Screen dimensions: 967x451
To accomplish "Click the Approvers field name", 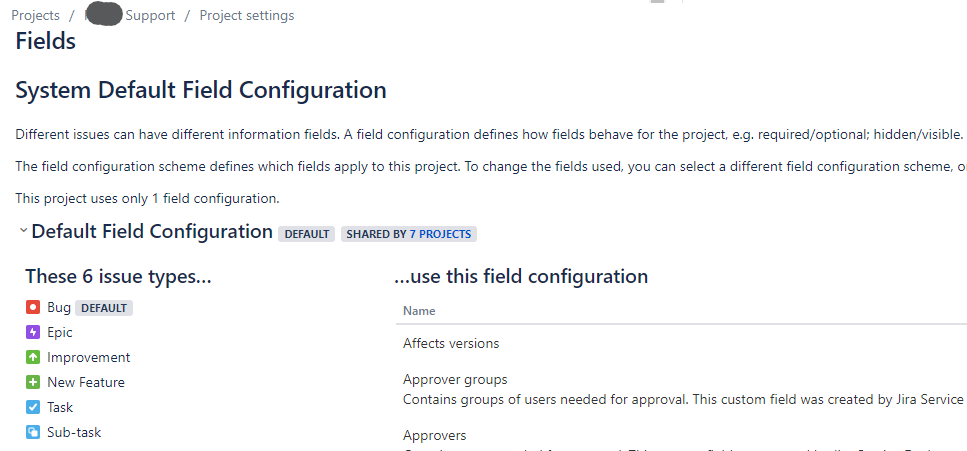I will pos(435,436).
